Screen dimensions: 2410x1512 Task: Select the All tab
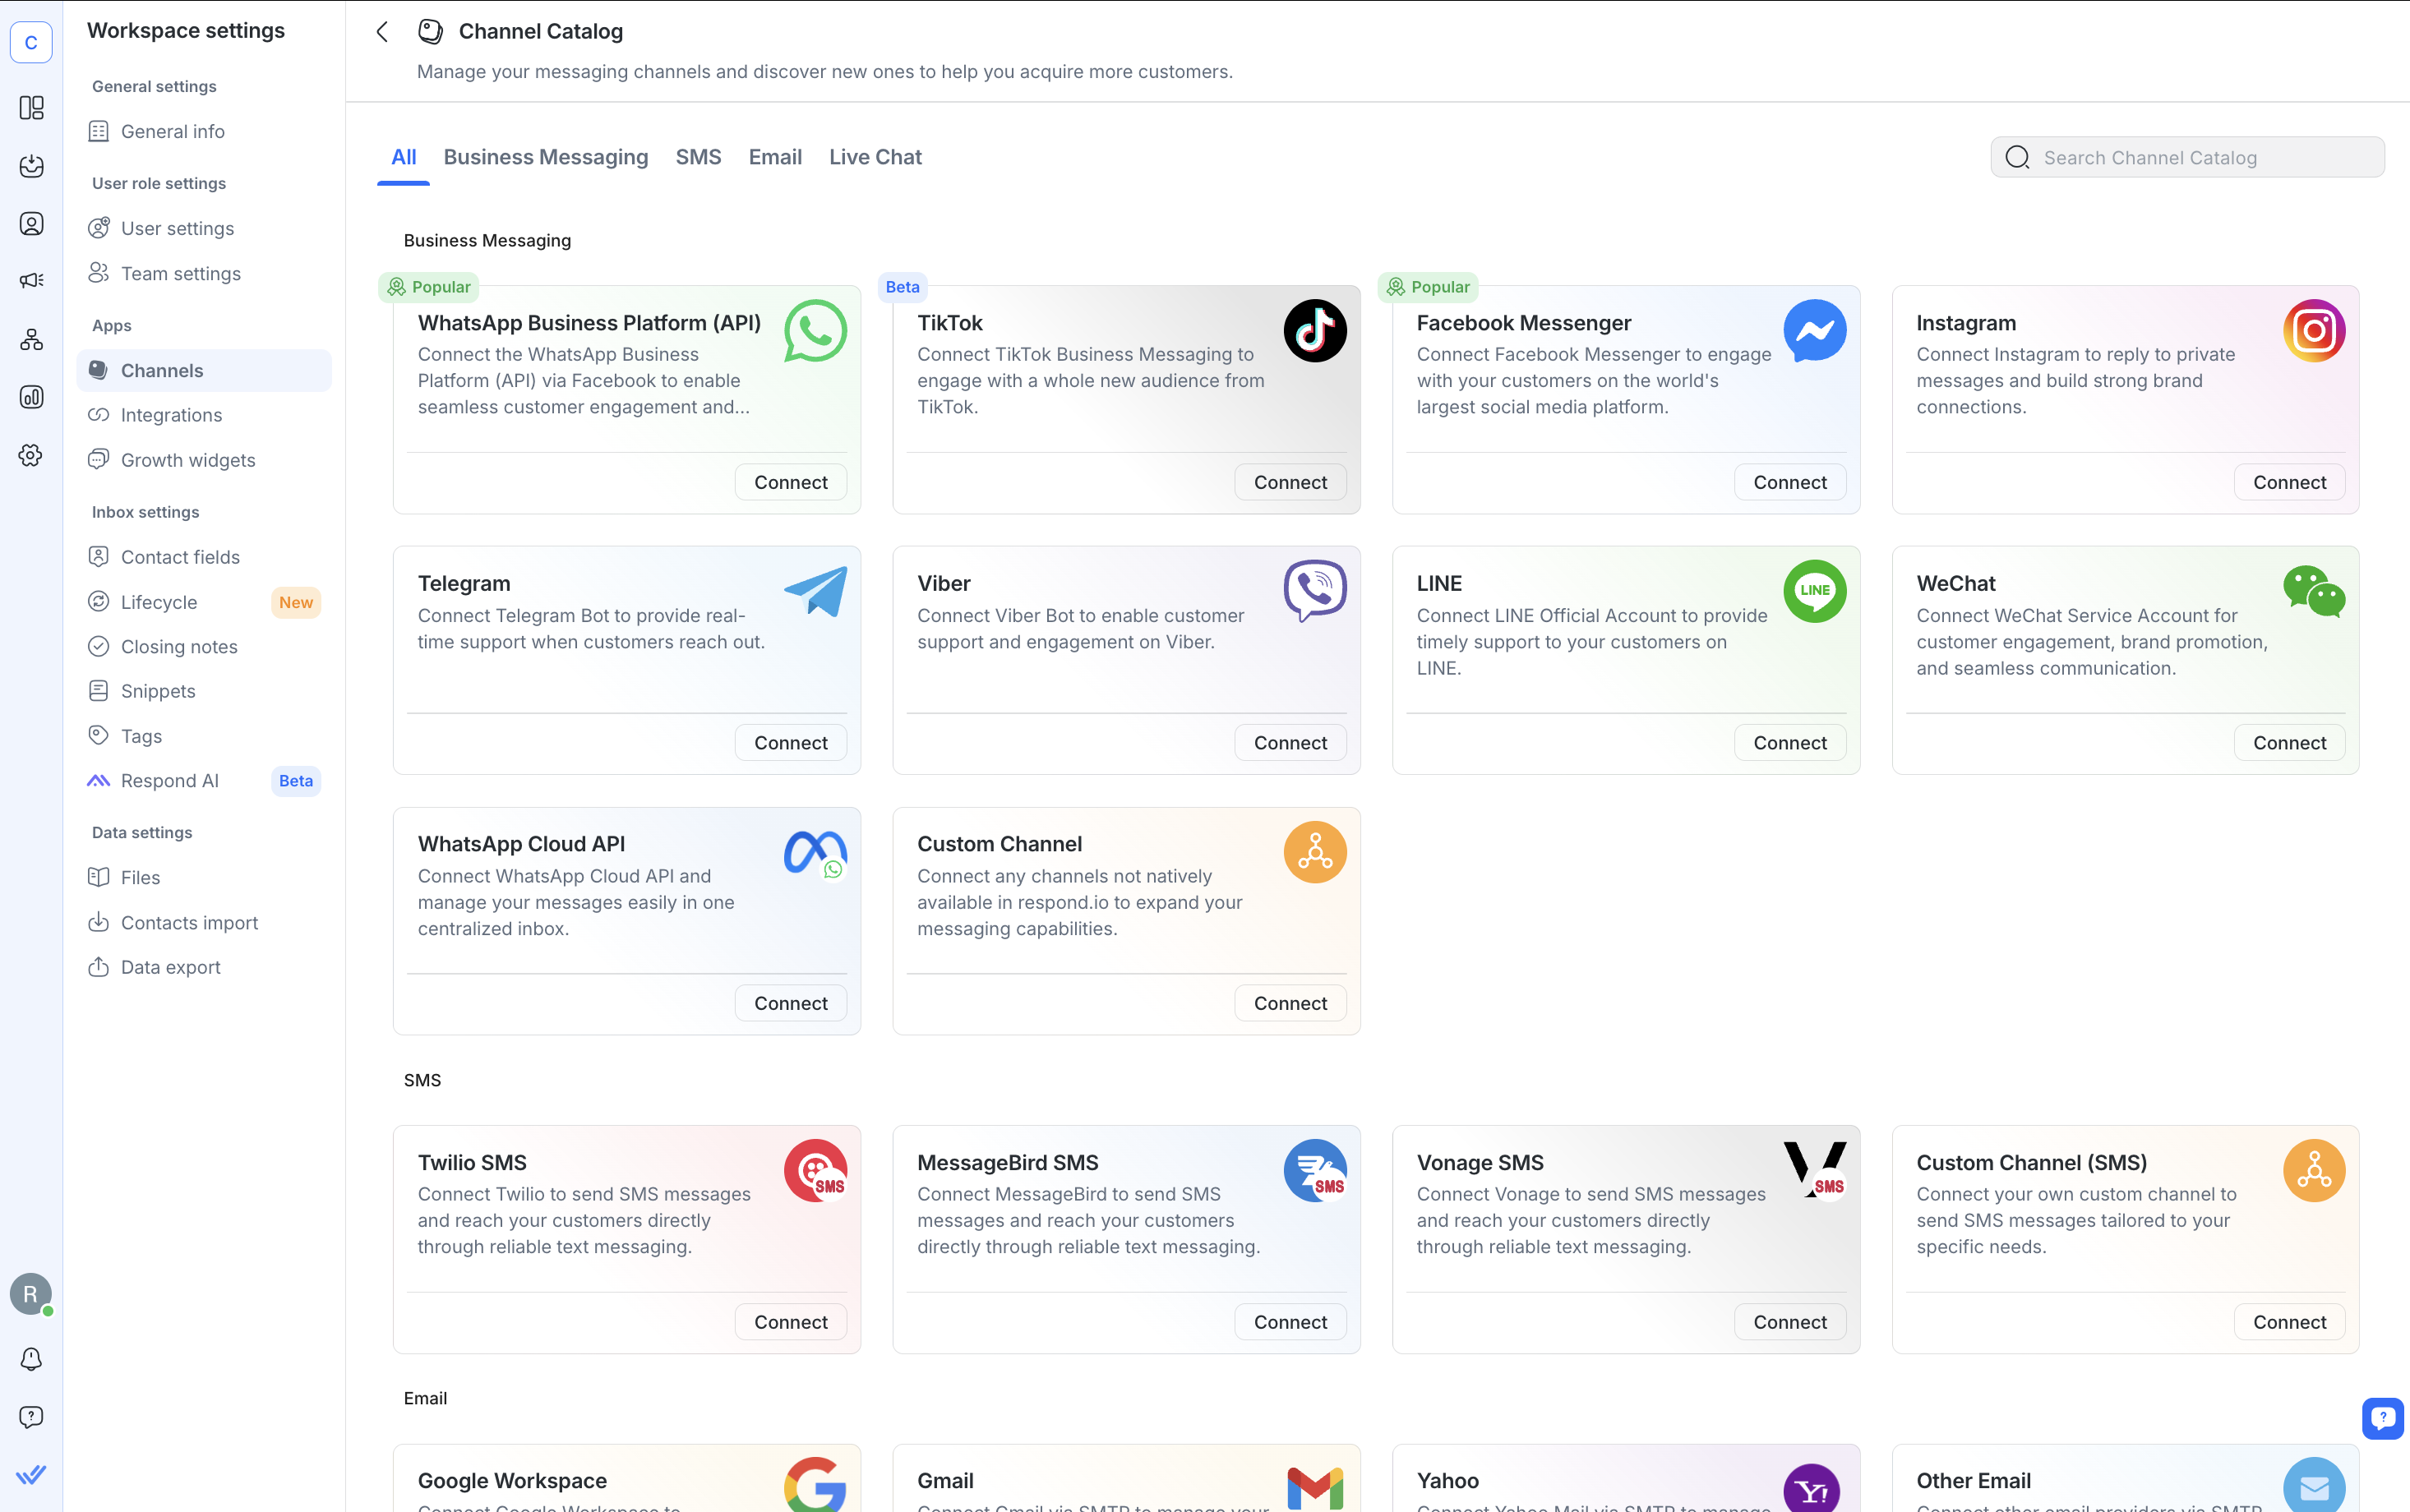(x=403, y=157)
